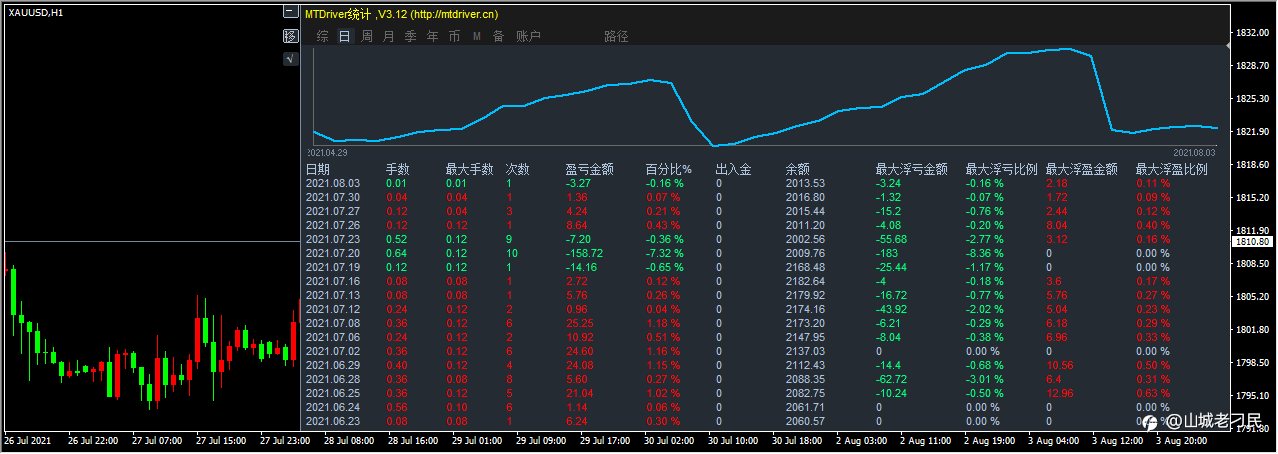The width and height of the screenshot is (1278, 454).
Task: Open the 年 yearly tab
Action: pyautogui.click(x=432, y=36)
